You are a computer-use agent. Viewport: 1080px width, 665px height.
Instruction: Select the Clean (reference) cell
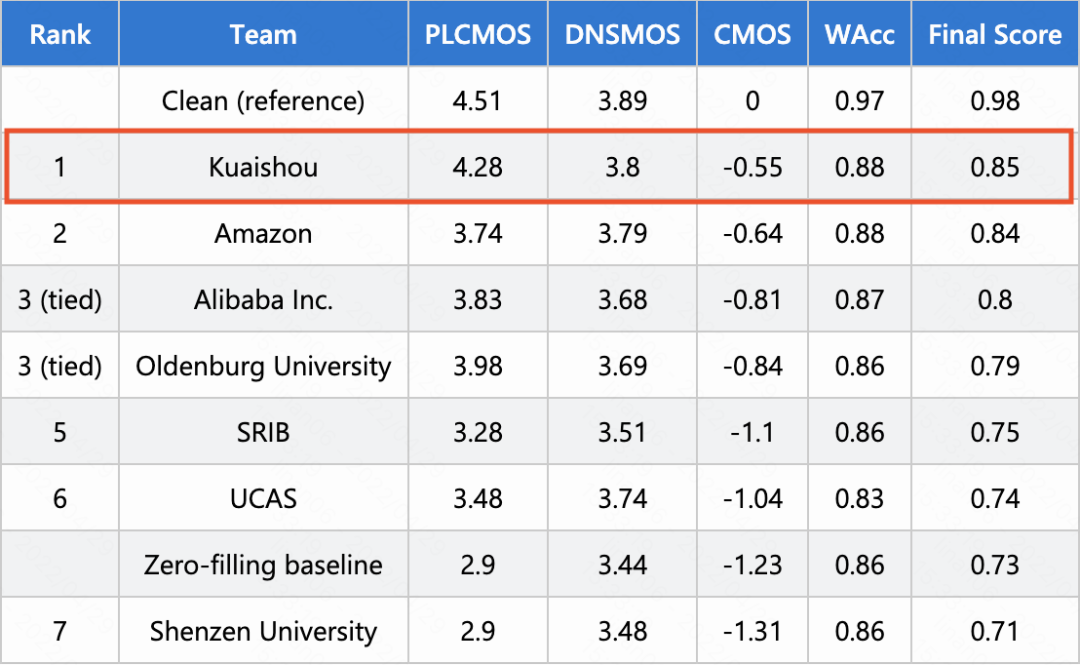(263, 101)
